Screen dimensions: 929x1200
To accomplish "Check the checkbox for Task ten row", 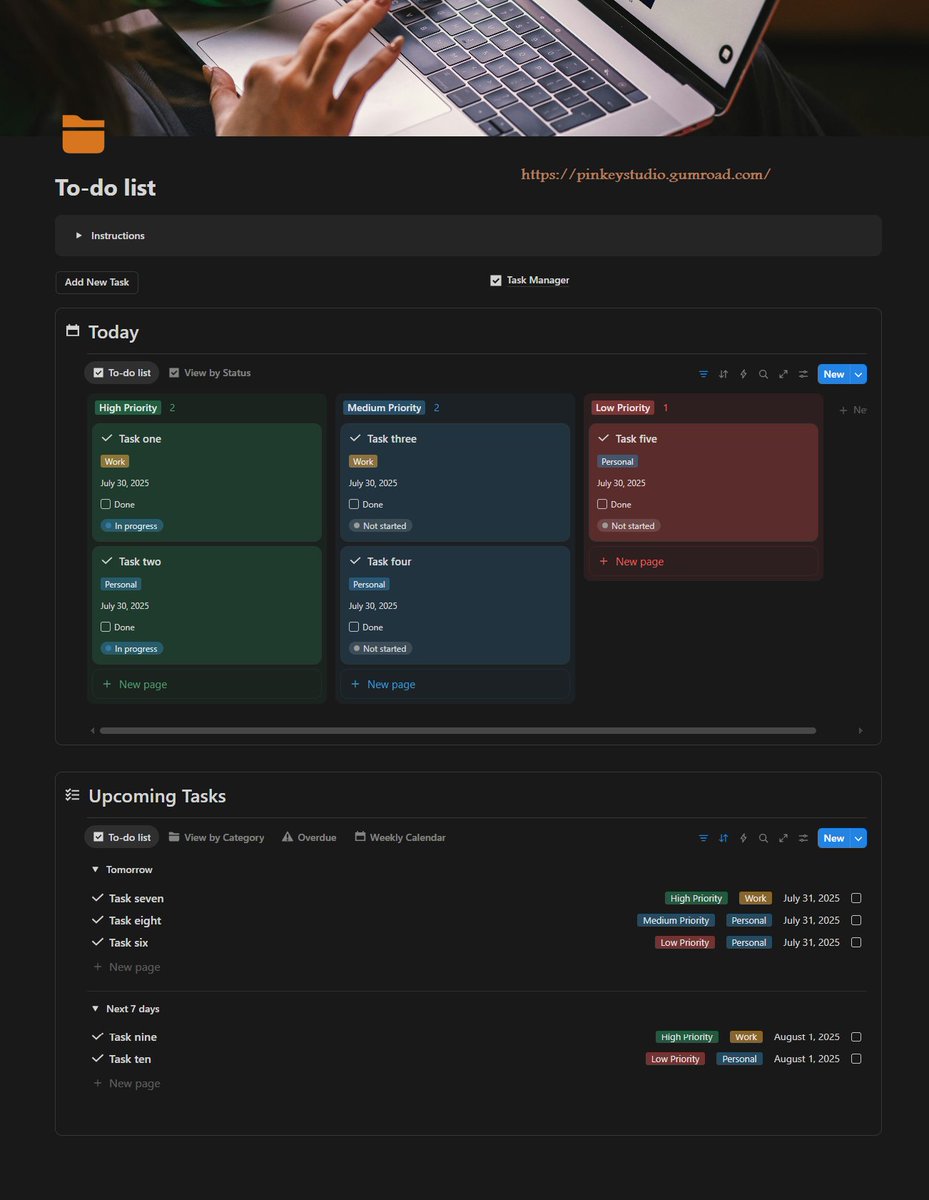I will 856,1059.
